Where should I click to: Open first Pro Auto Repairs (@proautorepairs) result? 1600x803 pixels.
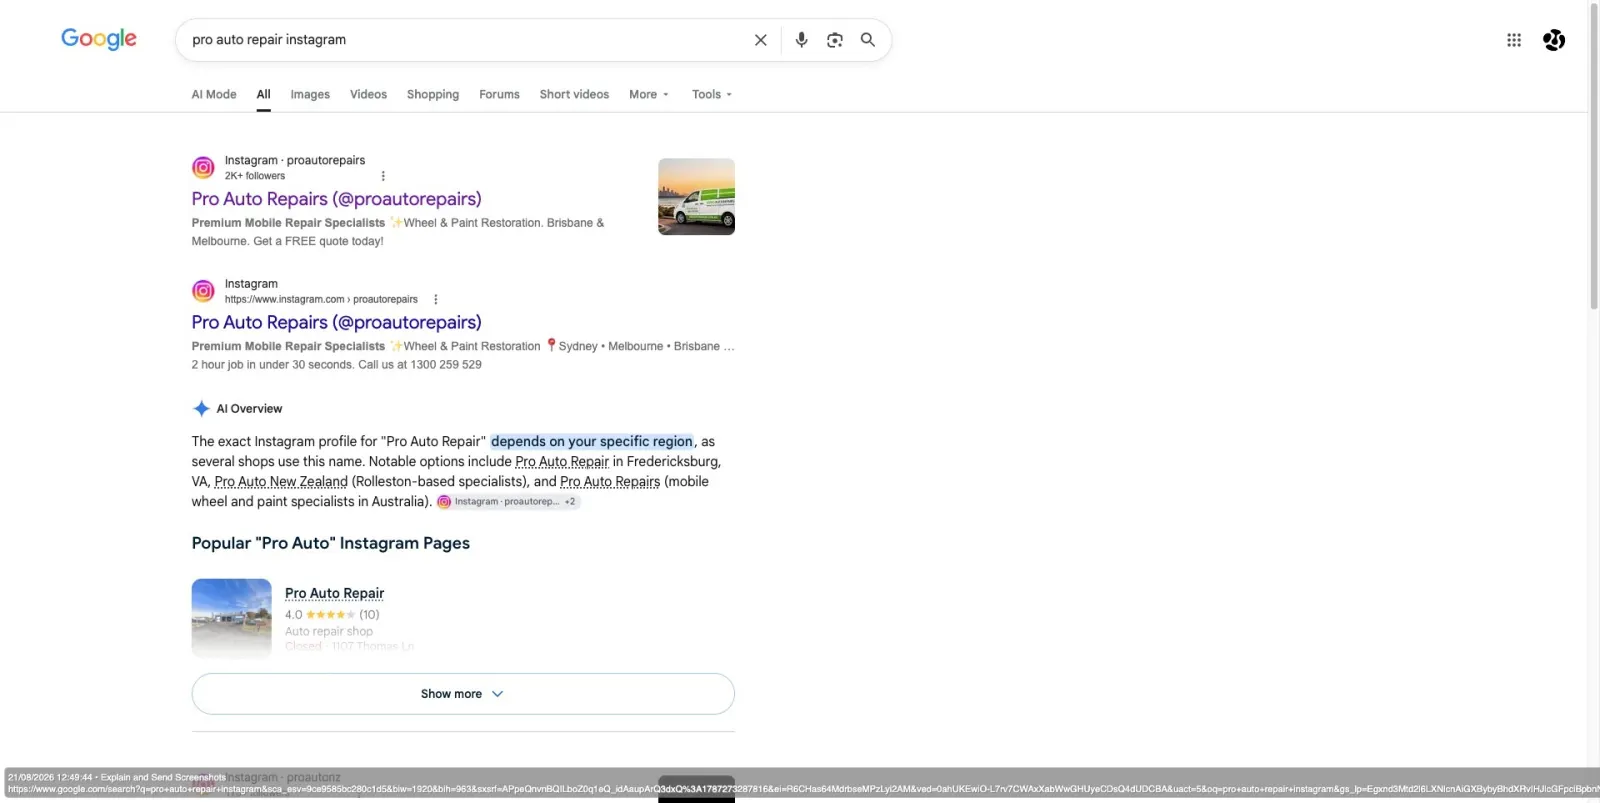336,199
